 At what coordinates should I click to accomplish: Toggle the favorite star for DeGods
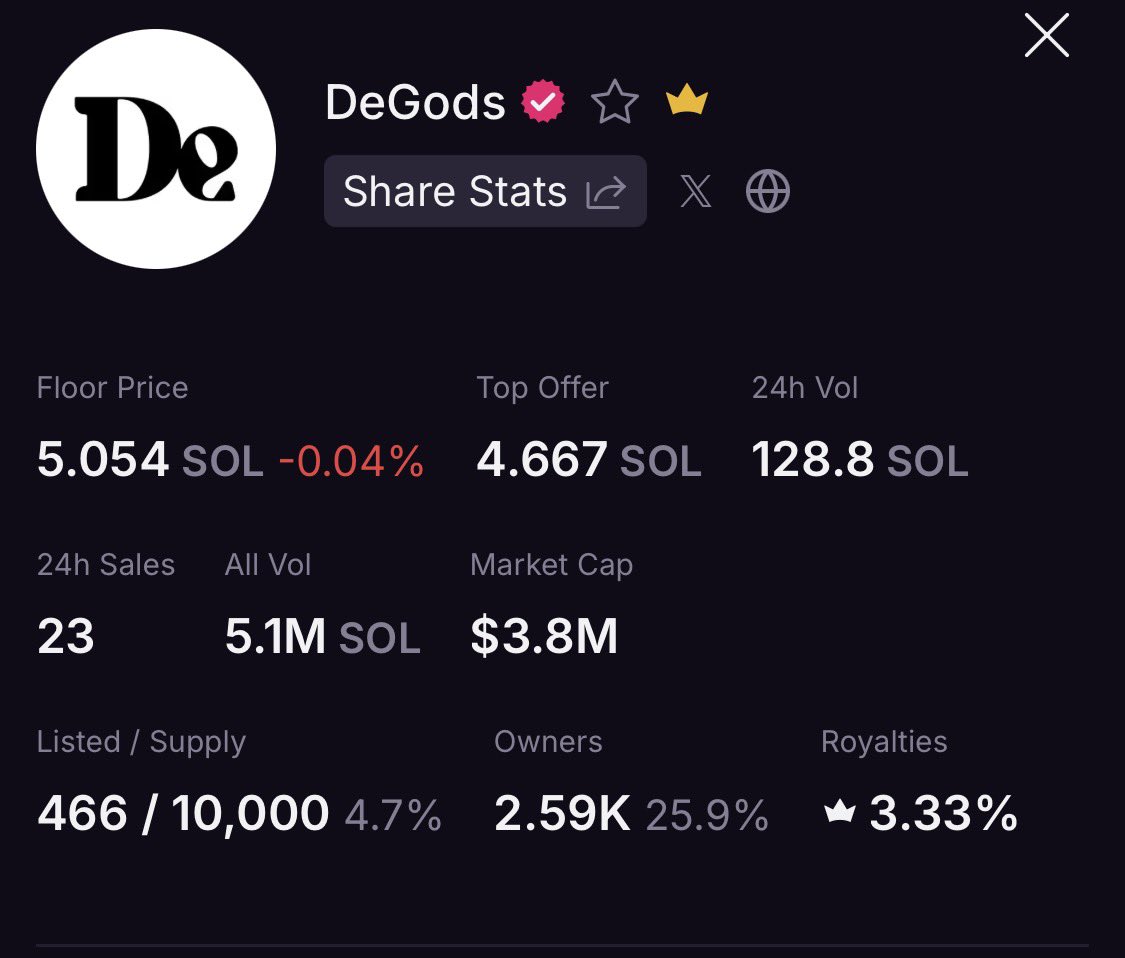[x=614, y=102]
